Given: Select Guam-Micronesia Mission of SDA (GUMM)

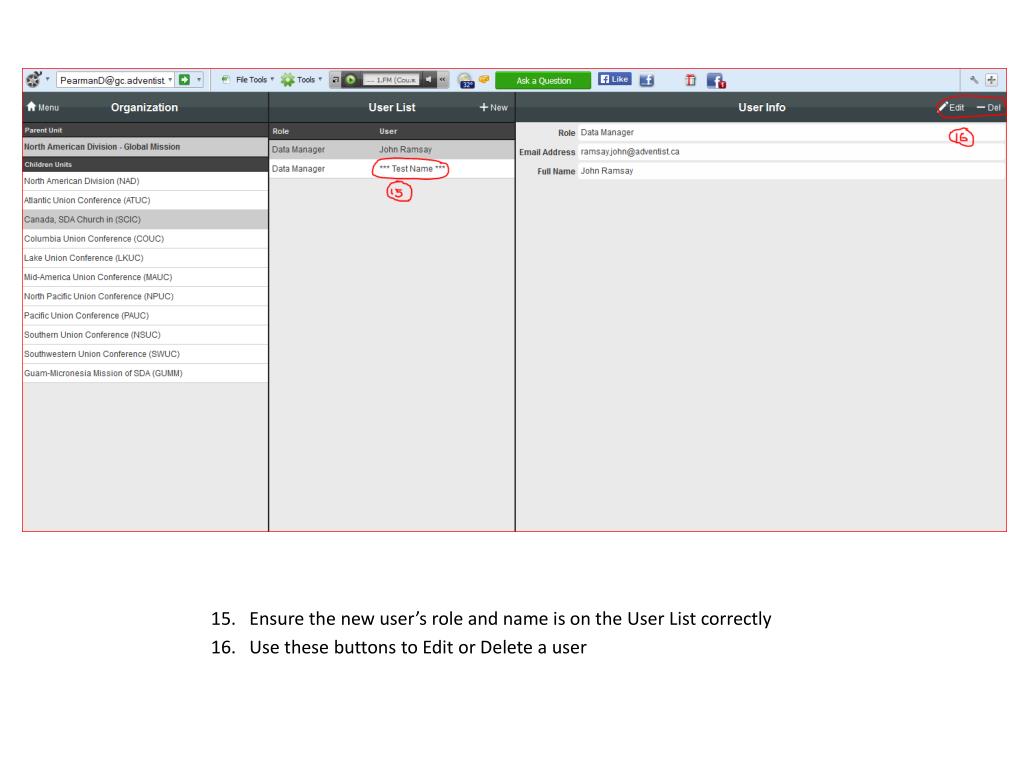Looking at the screenshot, I should [145, 373].
